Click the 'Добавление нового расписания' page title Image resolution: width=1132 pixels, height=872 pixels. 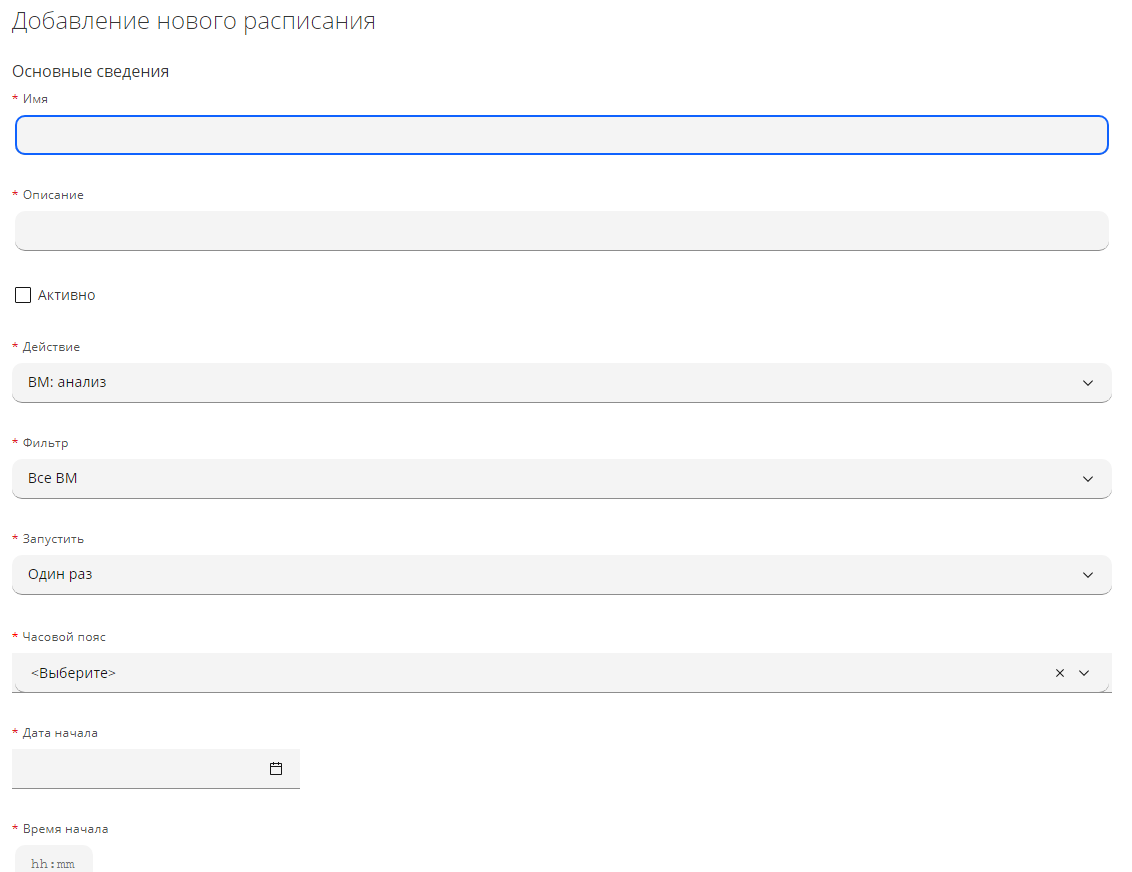pos(193,22)
